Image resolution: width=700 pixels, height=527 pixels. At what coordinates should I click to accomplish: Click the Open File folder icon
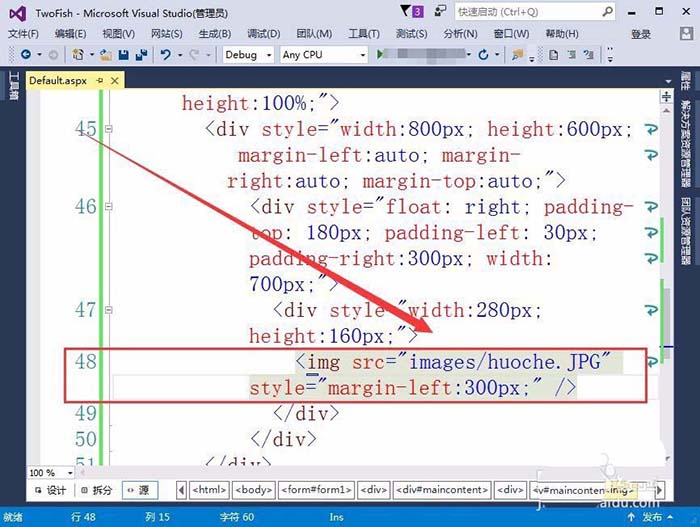point(106,55)
